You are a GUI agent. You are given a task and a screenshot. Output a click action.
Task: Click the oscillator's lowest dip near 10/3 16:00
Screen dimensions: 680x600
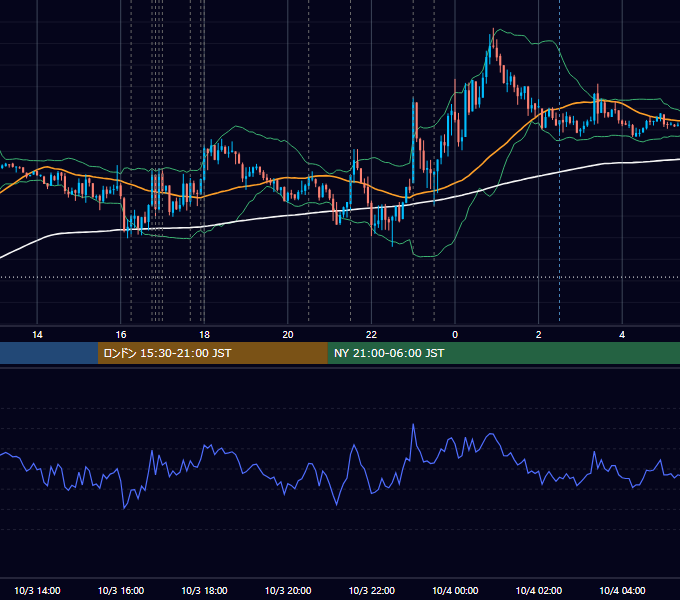pos(124,508)
